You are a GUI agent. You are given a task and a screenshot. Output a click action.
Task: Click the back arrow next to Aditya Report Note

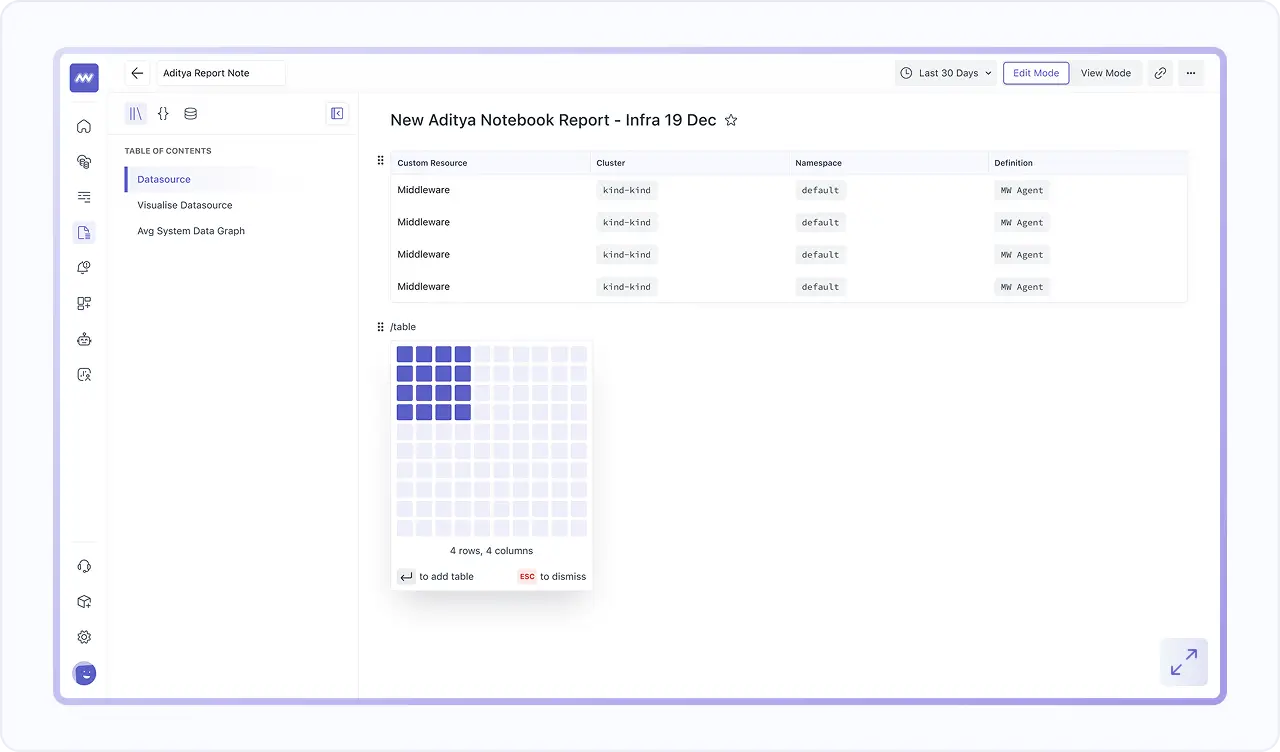pos(137,73)
